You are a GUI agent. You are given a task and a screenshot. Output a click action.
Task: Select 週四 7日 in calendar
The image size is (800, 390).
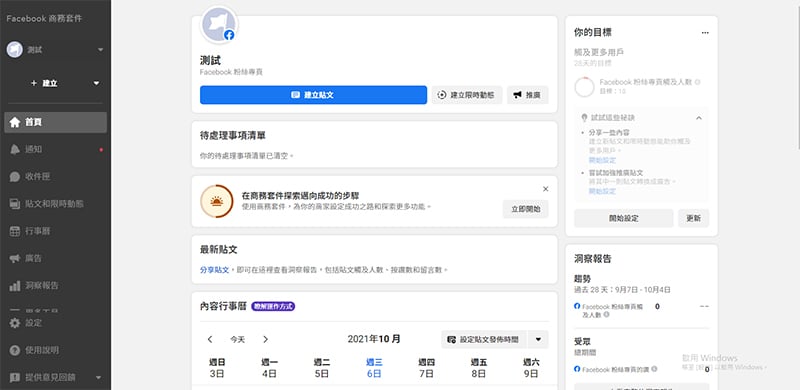click(427, 368)
